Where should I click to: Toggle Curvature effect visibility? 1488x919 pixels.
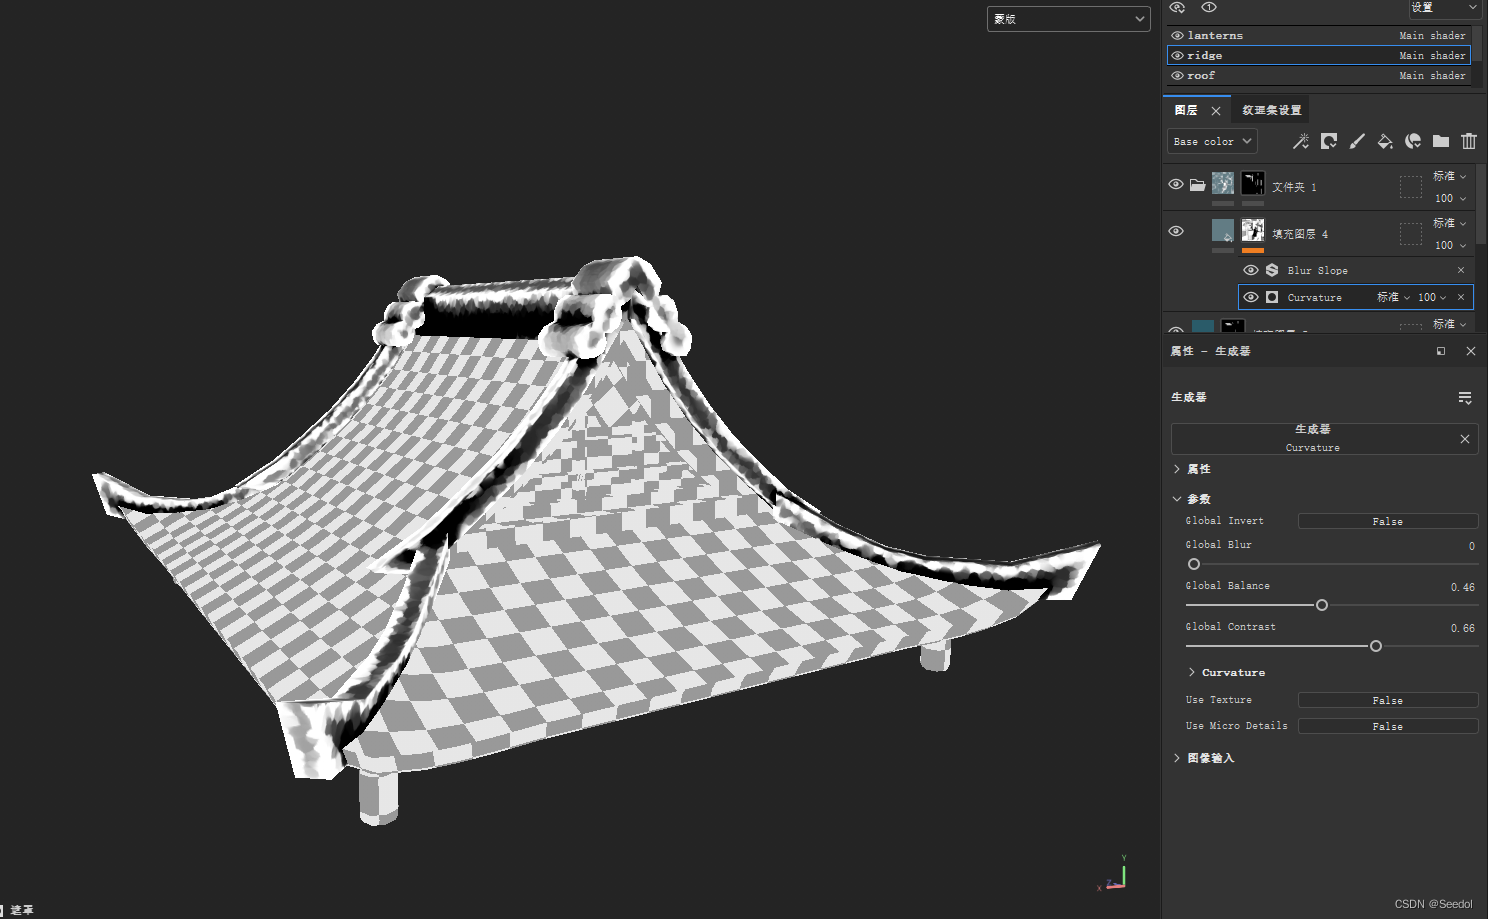click(x=1250, y=297)
